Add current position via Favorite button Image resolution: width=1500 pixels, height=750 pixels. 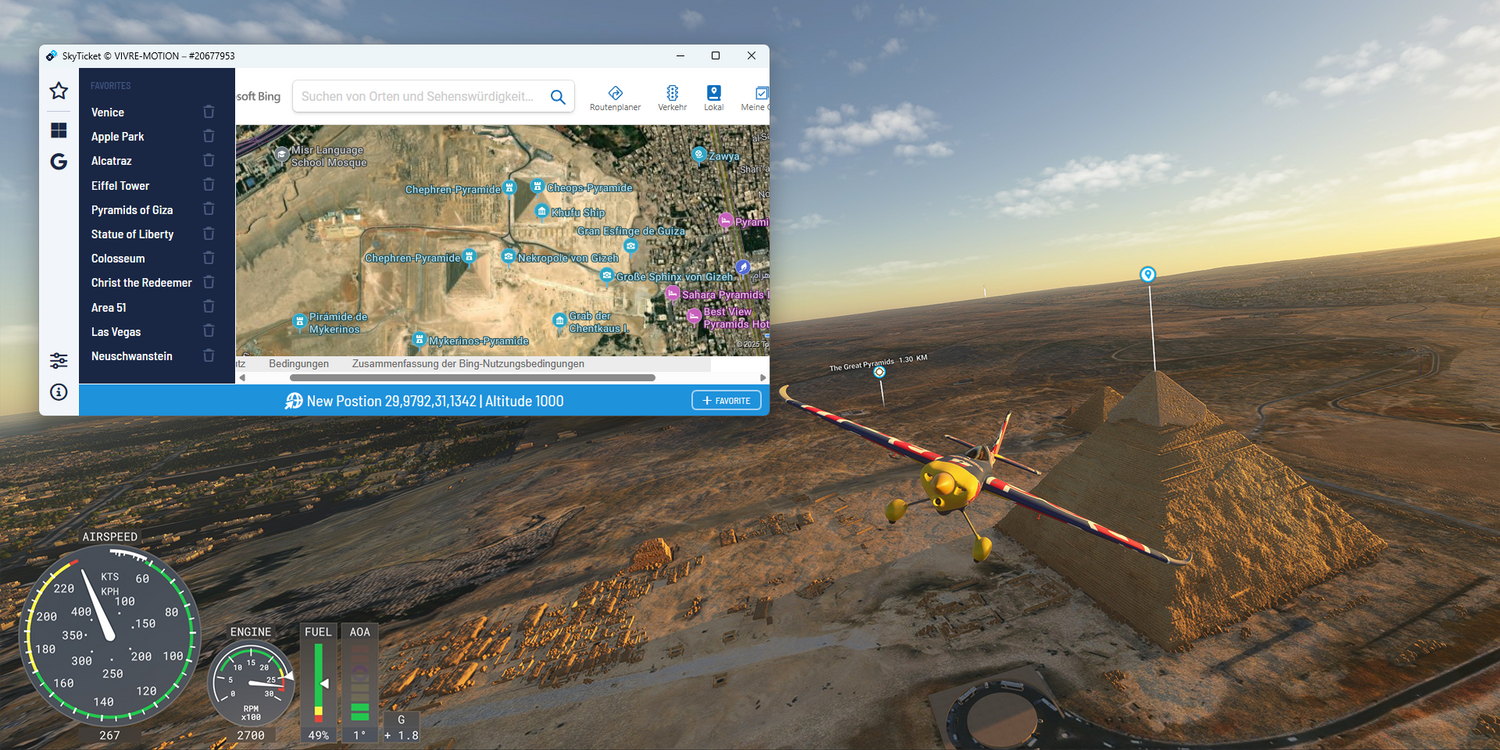coord(726,401)
